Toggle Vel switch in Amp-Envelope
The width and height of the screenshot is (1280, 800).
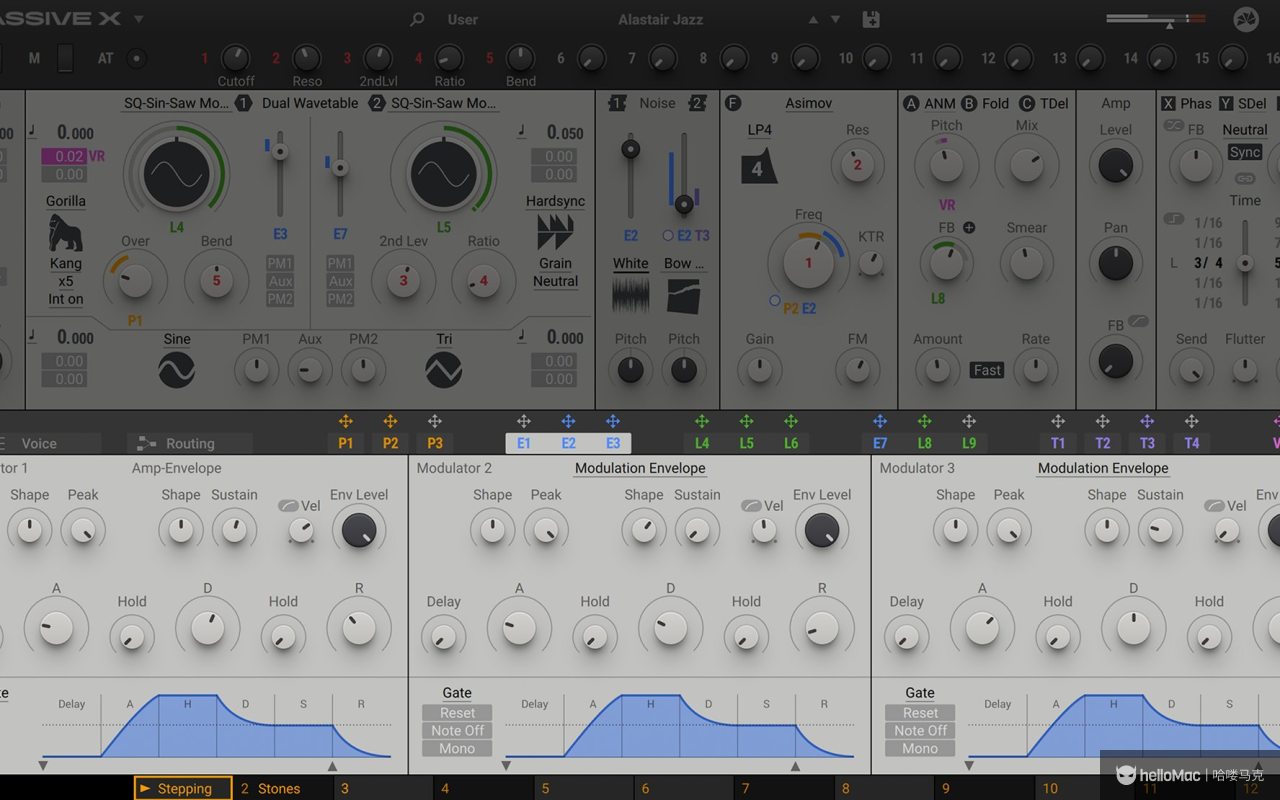tap(288, 506)
